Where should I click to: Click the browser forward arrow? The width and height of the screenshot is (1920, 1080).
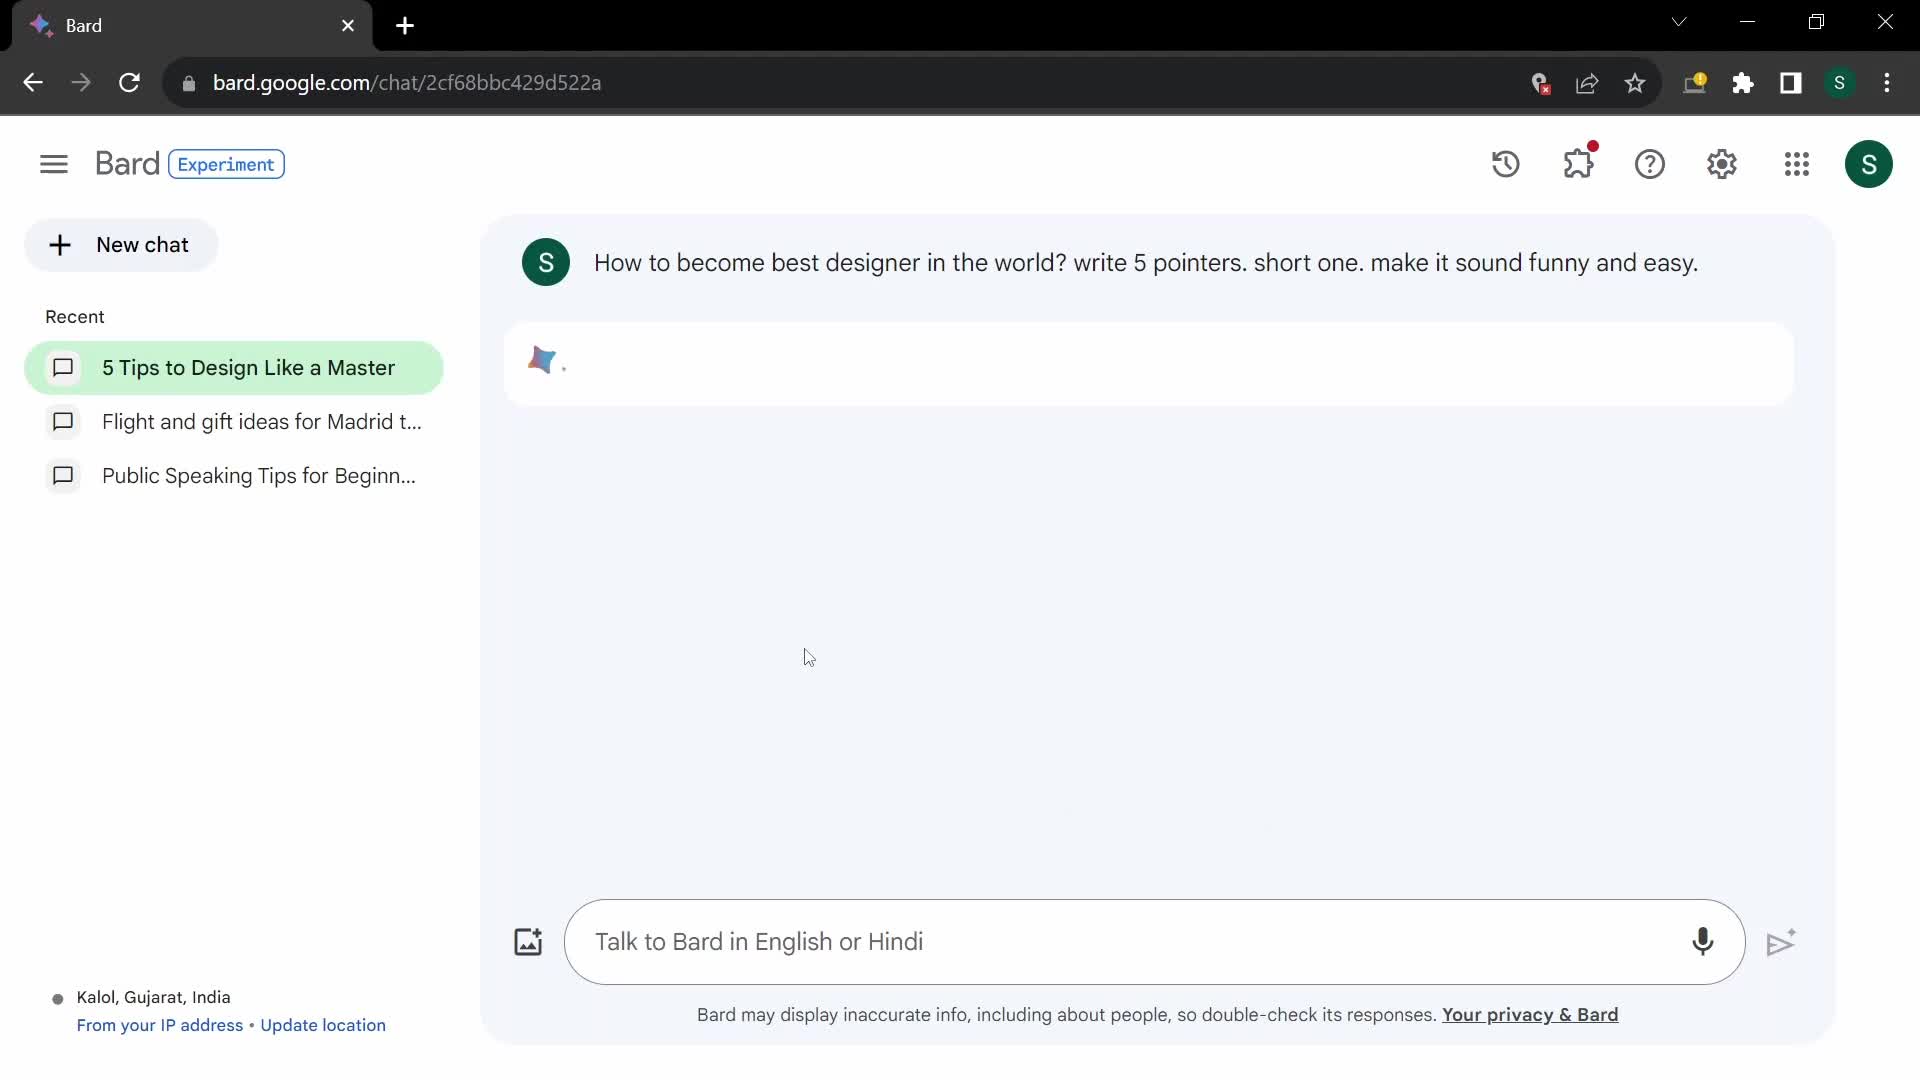(x=81, y=83)
